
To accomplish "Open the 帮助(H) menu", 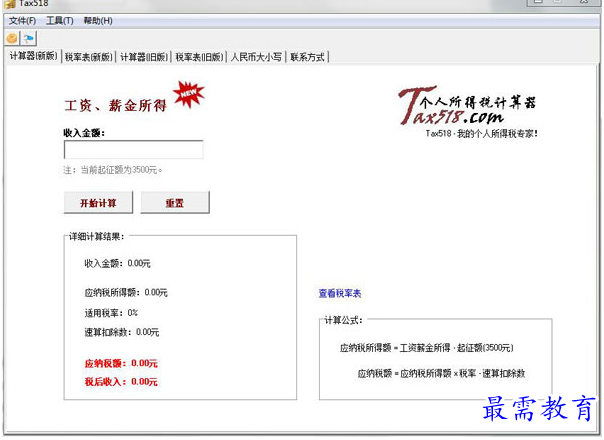I will [x=98, y=21].
